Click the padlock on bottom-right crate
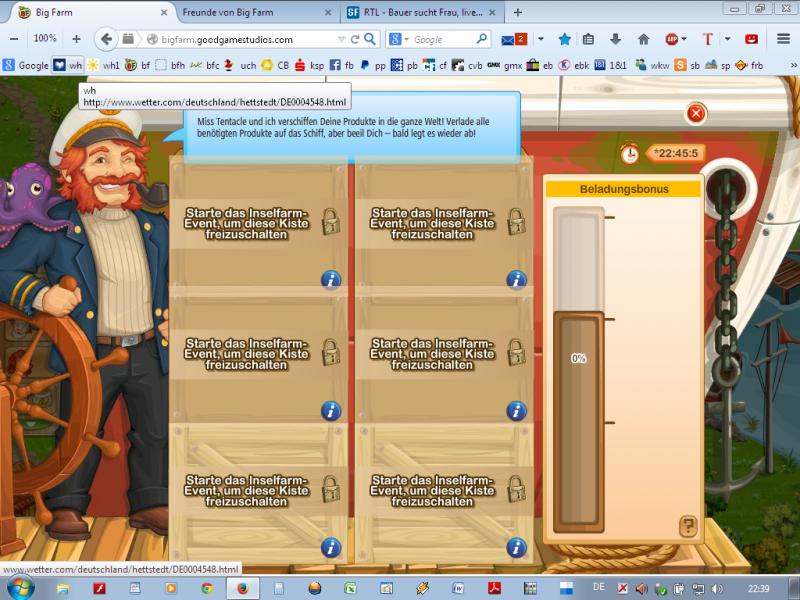800x600 pixels. 517,489
